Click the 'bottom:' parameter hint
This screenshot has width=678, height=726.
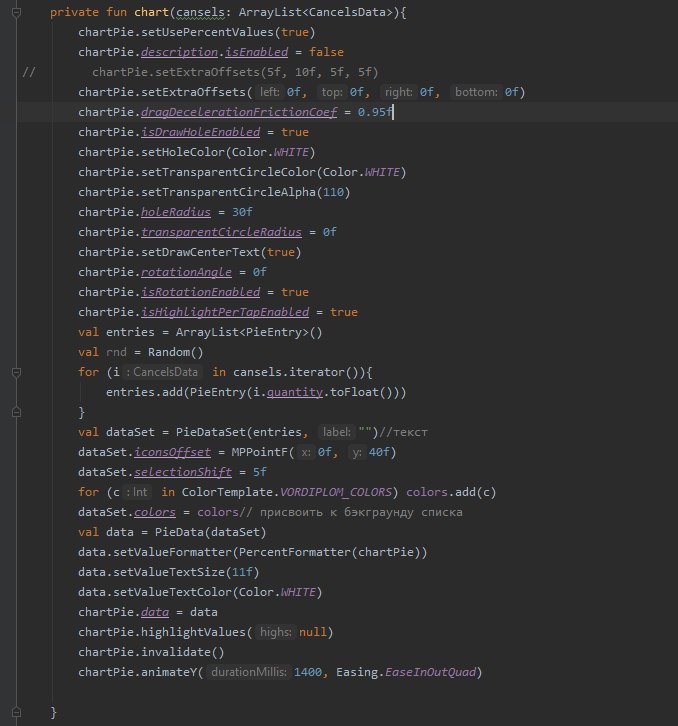(476, 92)
